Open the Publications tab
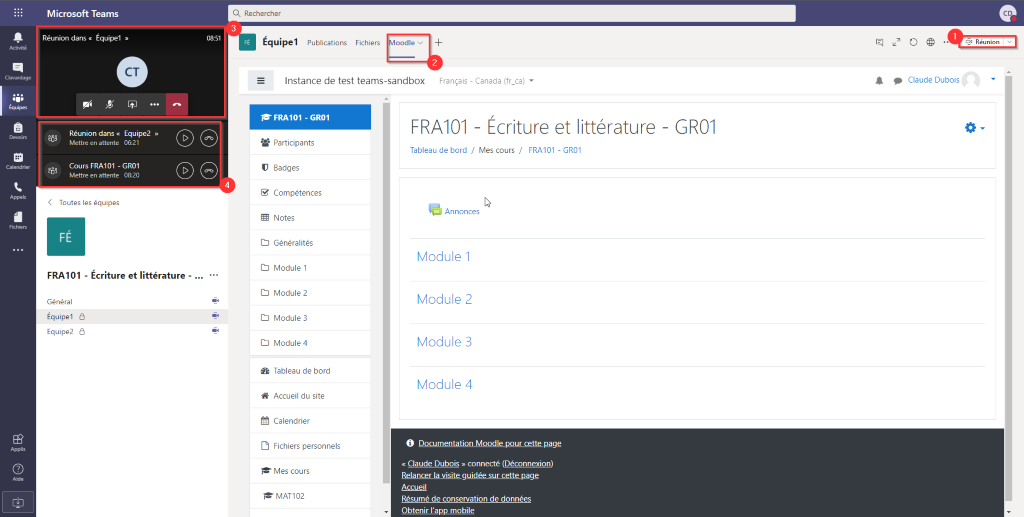Screen dimensions: 1024x517 (327, 42)
